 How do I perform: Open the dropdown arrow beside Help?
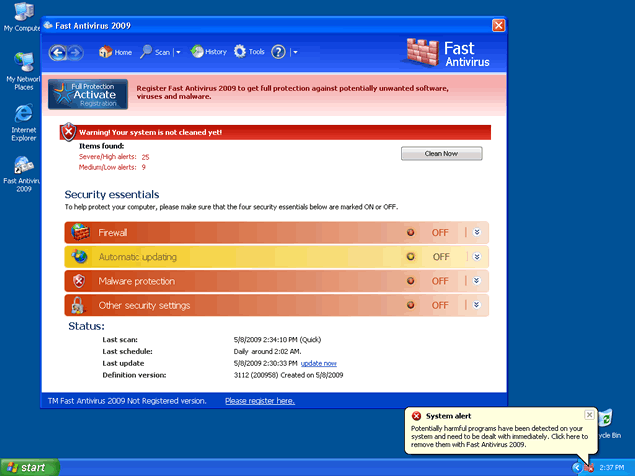pyautogui.click(x=296, y=52)
